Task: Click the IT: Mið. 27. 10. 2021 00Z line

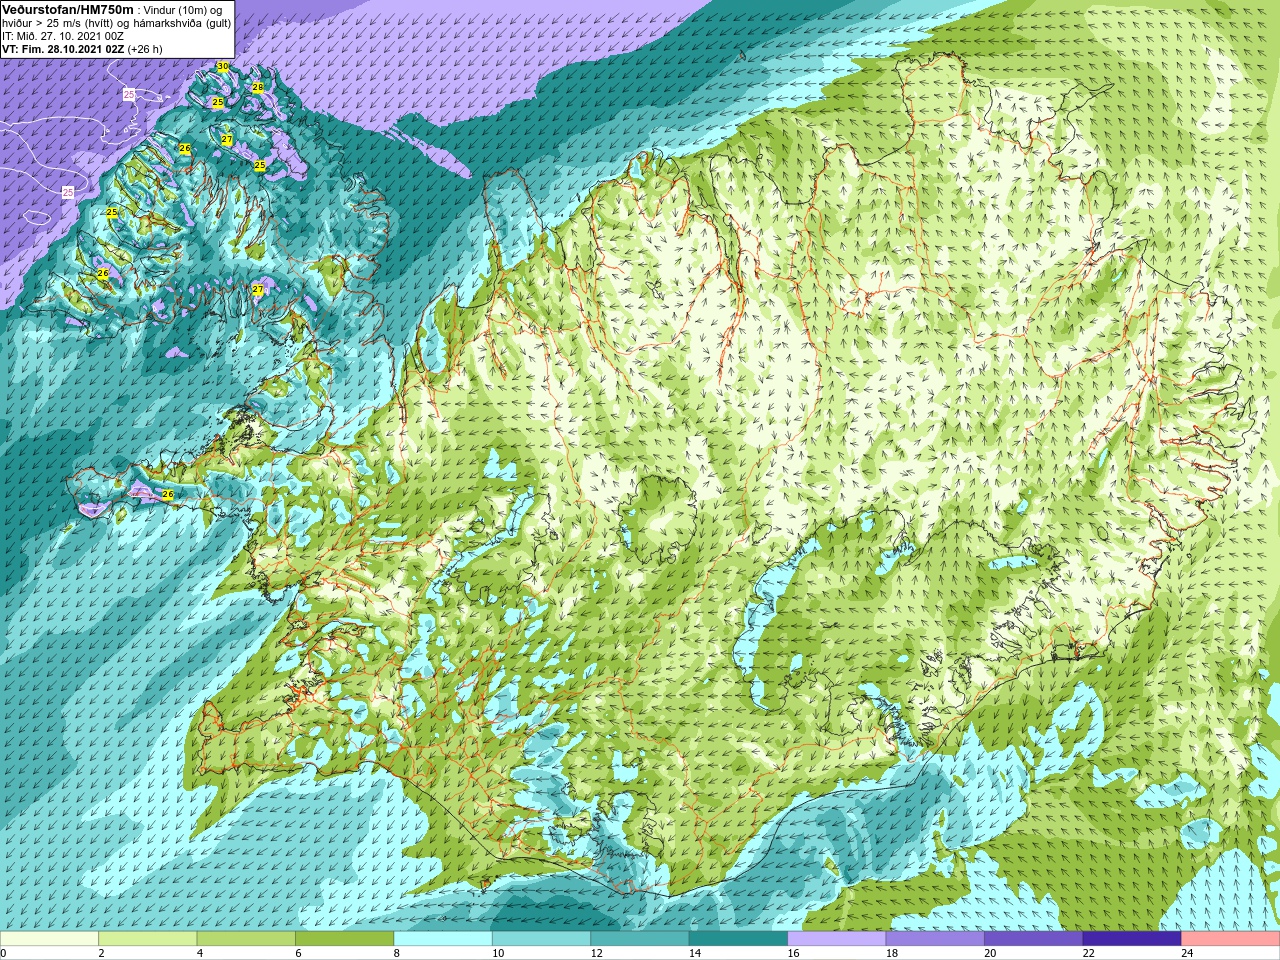Action: [x=63, y=35]
